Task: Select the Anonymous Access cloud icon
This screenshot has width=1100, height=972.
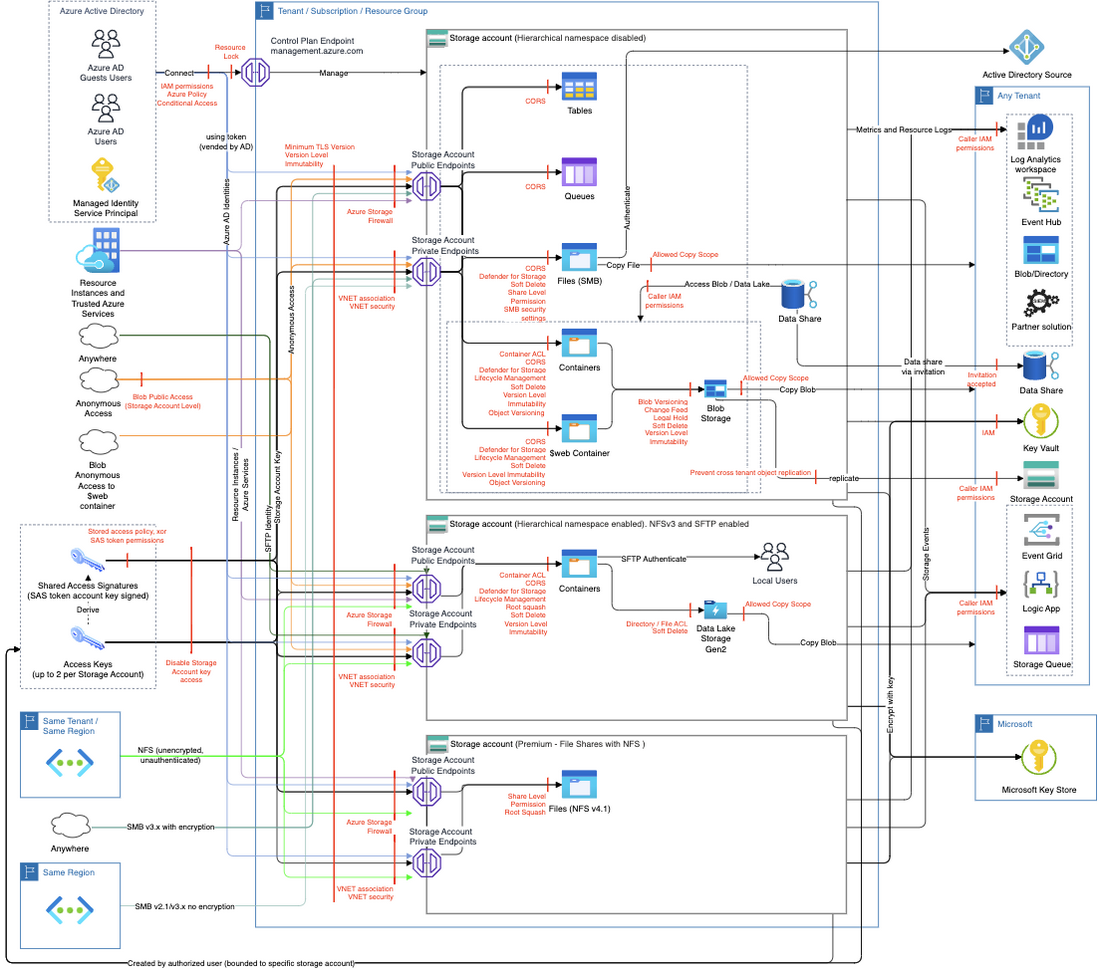Action: (x=99, y=381)
